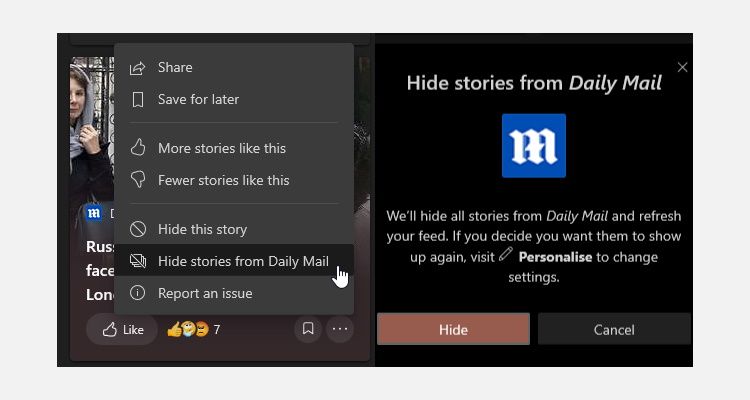Click the bookmark icon on the story card
750x400 pixels.
click(x=308, y=328)
